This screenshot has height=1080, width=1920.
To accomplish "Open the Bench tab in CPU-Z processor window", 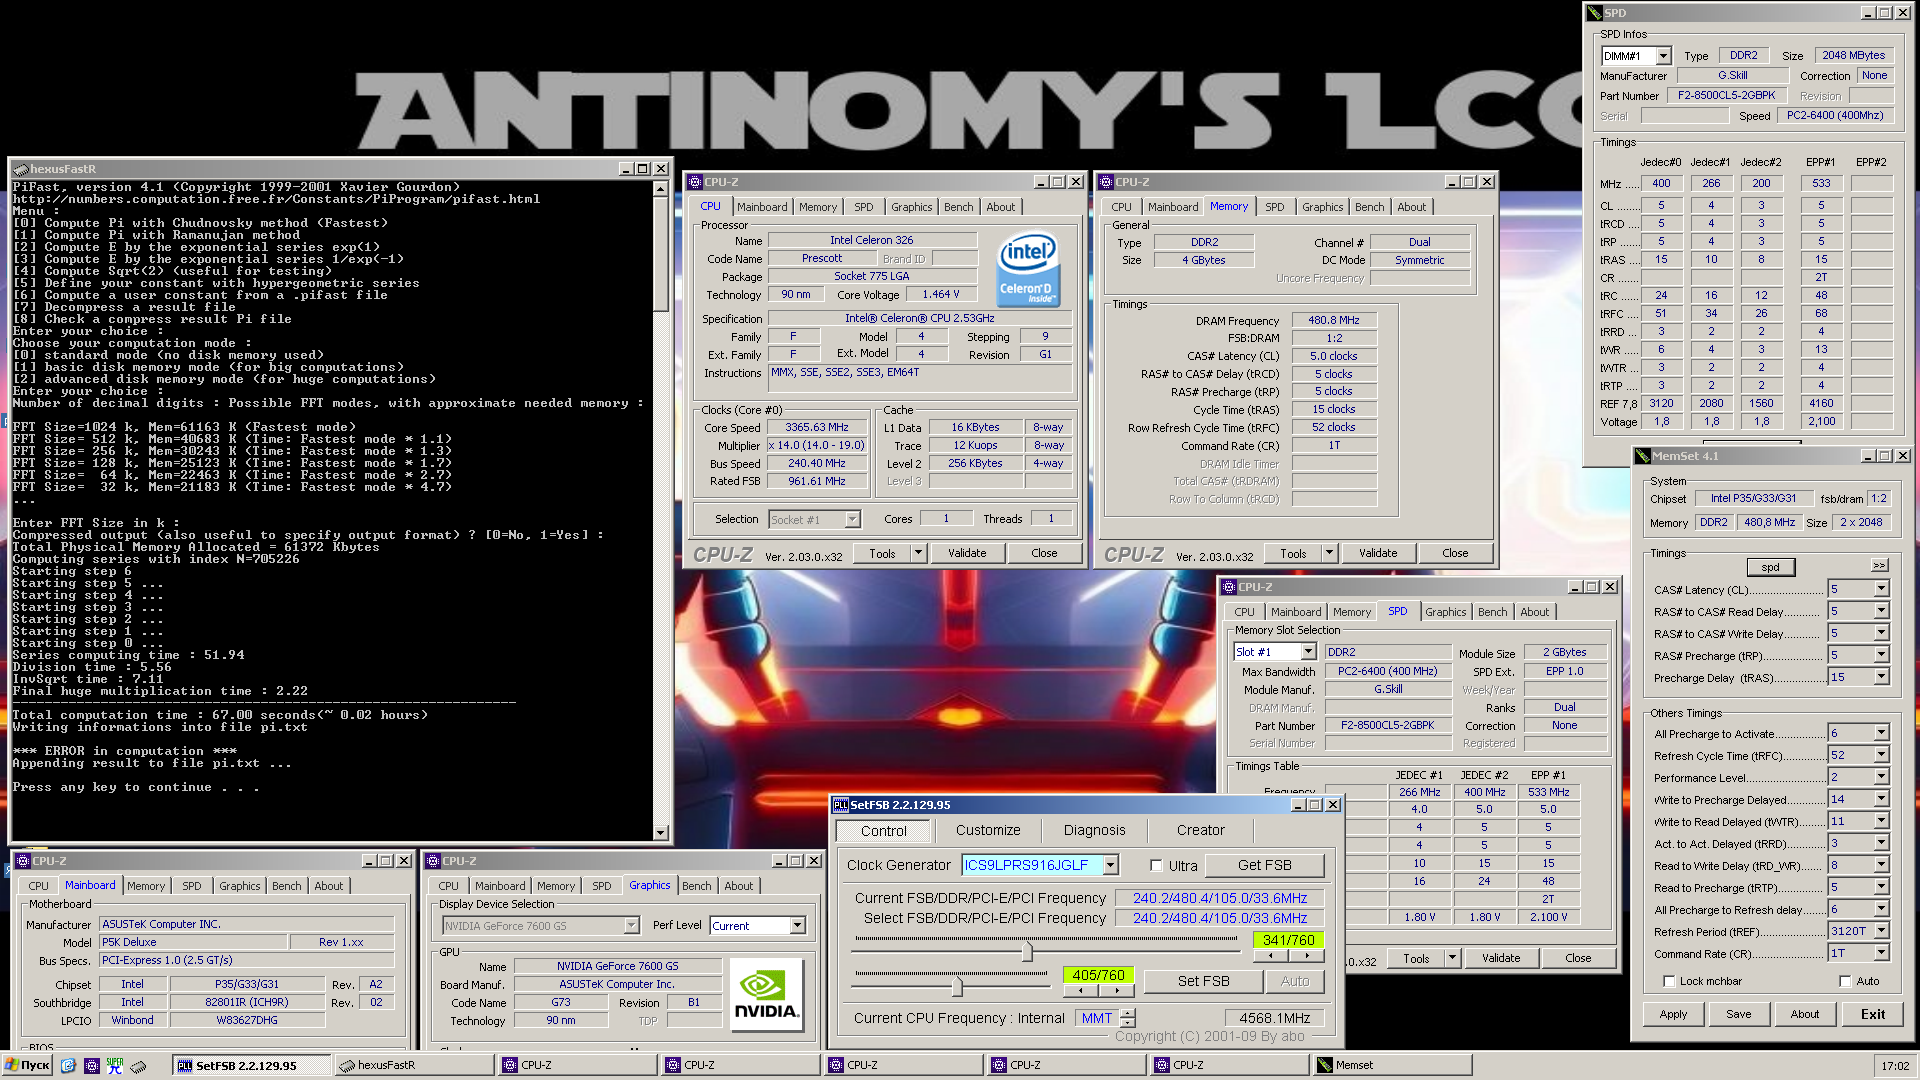I will [958, 208].
